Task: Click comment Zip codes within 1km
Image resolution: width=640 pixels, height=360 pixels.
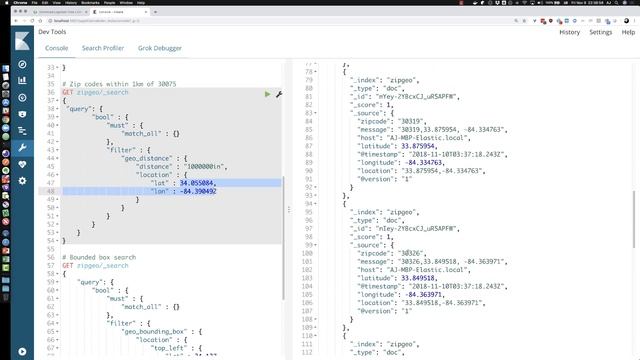Action: (119, 84)
